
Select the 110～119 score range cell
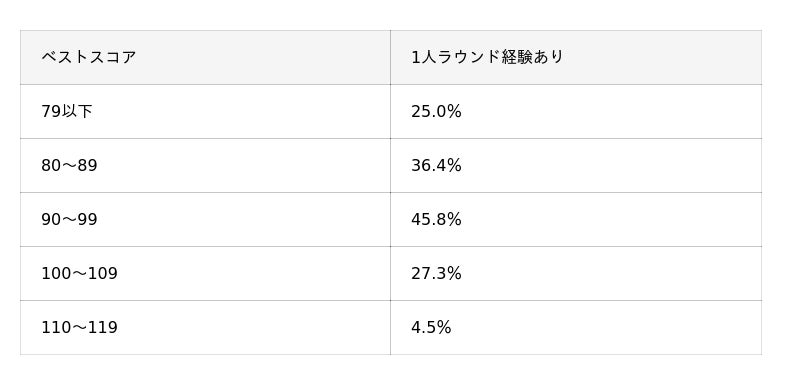click(x=205, y=327)
